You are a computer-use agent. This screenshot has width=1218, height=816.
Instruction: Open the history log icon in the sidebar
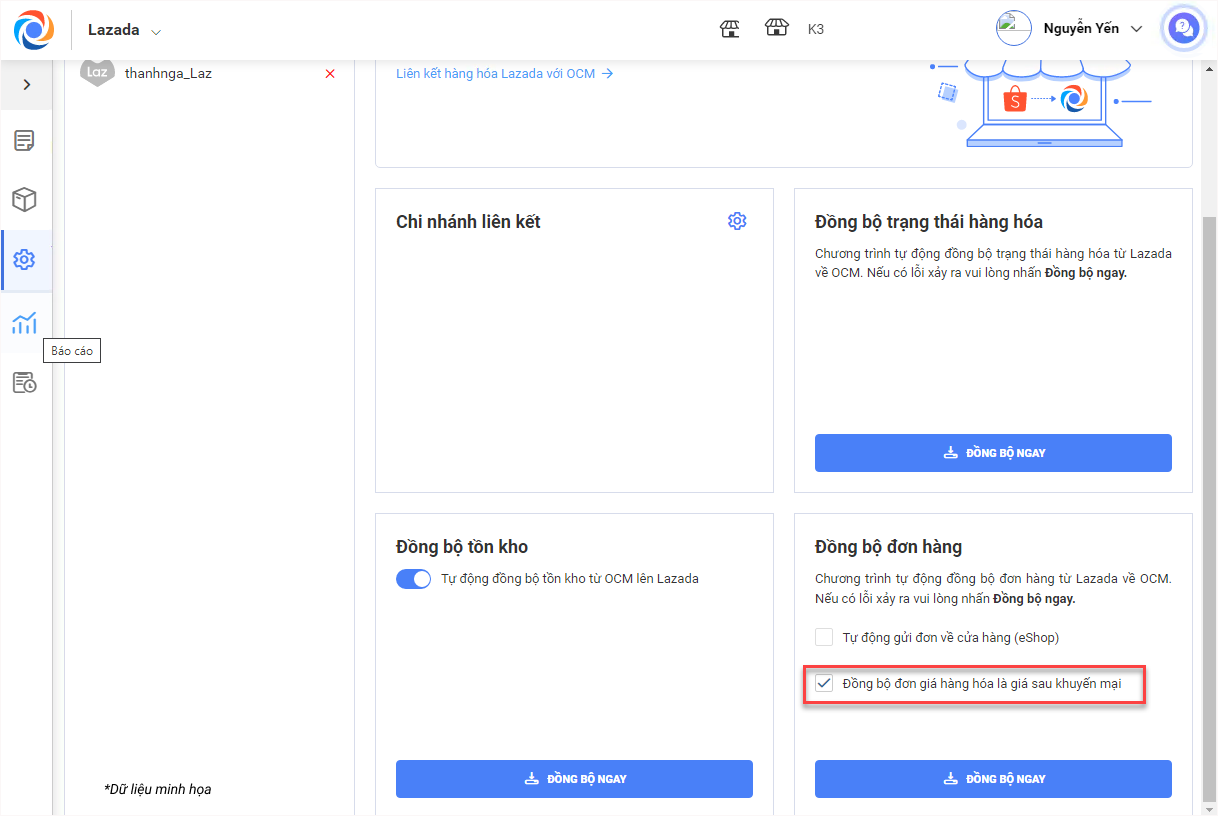click(x=24, y=383)
